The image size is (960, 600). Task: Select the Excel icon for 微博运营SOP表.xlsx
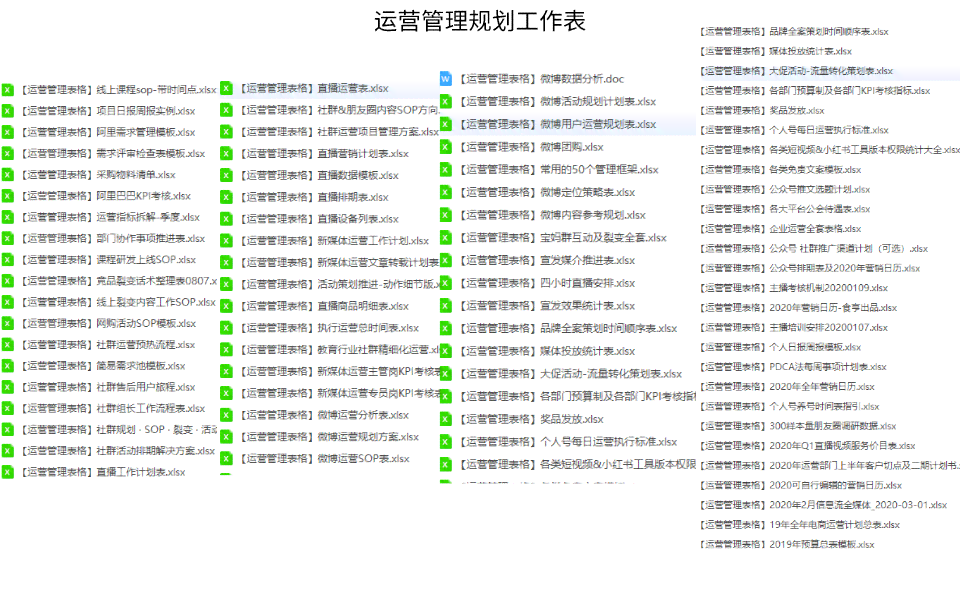pyautogui.click(x=227, y=459)
